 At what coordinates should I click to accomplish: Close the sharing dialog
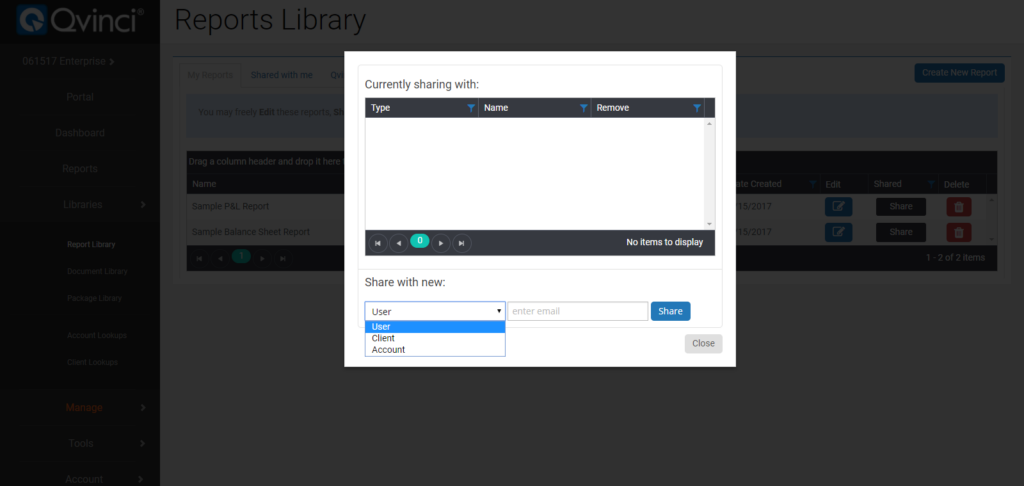(703, 343)
